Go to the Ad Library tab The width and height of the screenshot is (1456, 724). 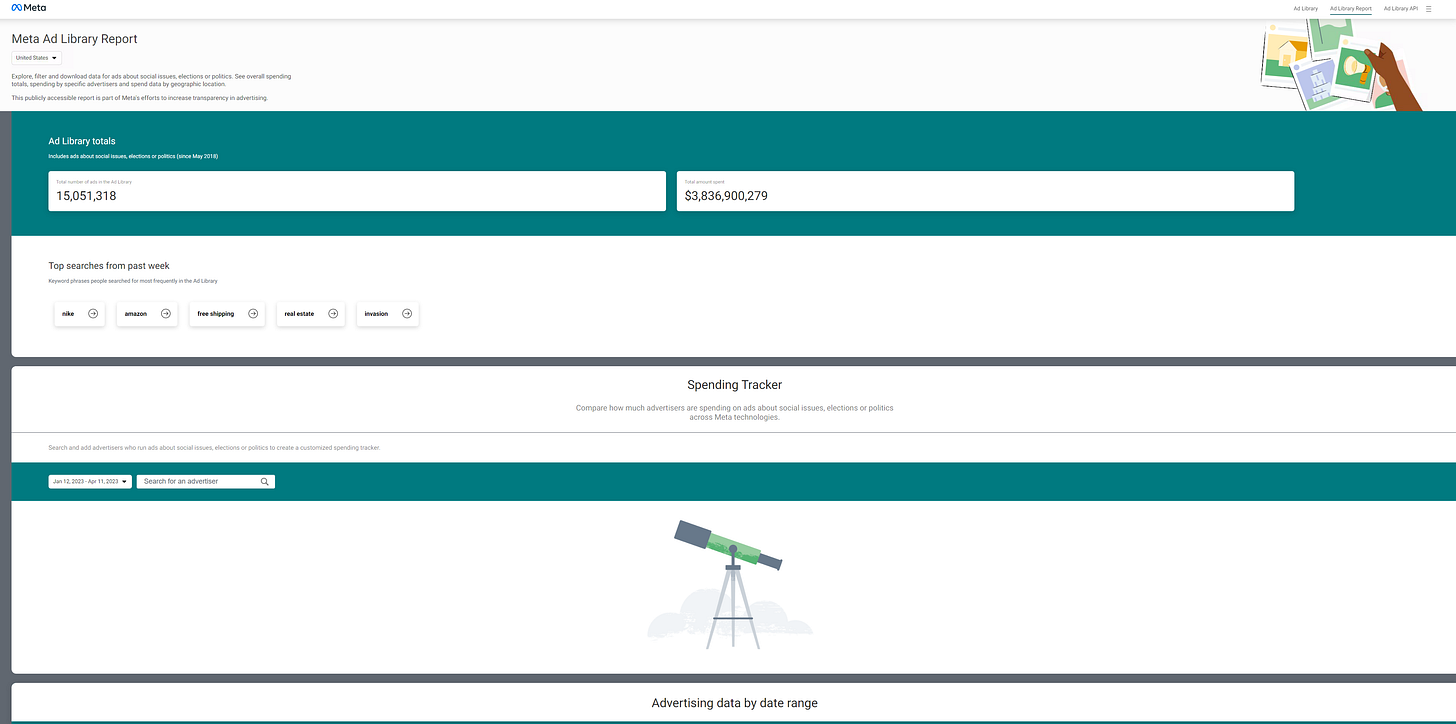tap(1305, 8)
